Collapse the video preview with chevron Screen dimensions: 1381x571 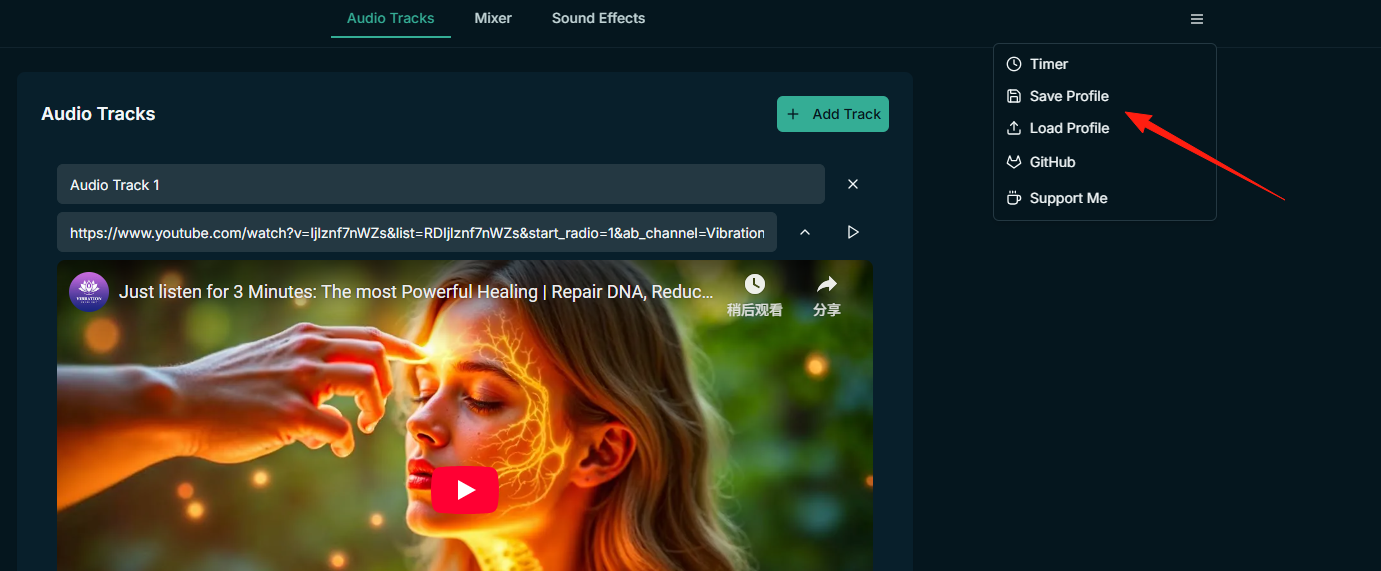[x=805, y=232]
